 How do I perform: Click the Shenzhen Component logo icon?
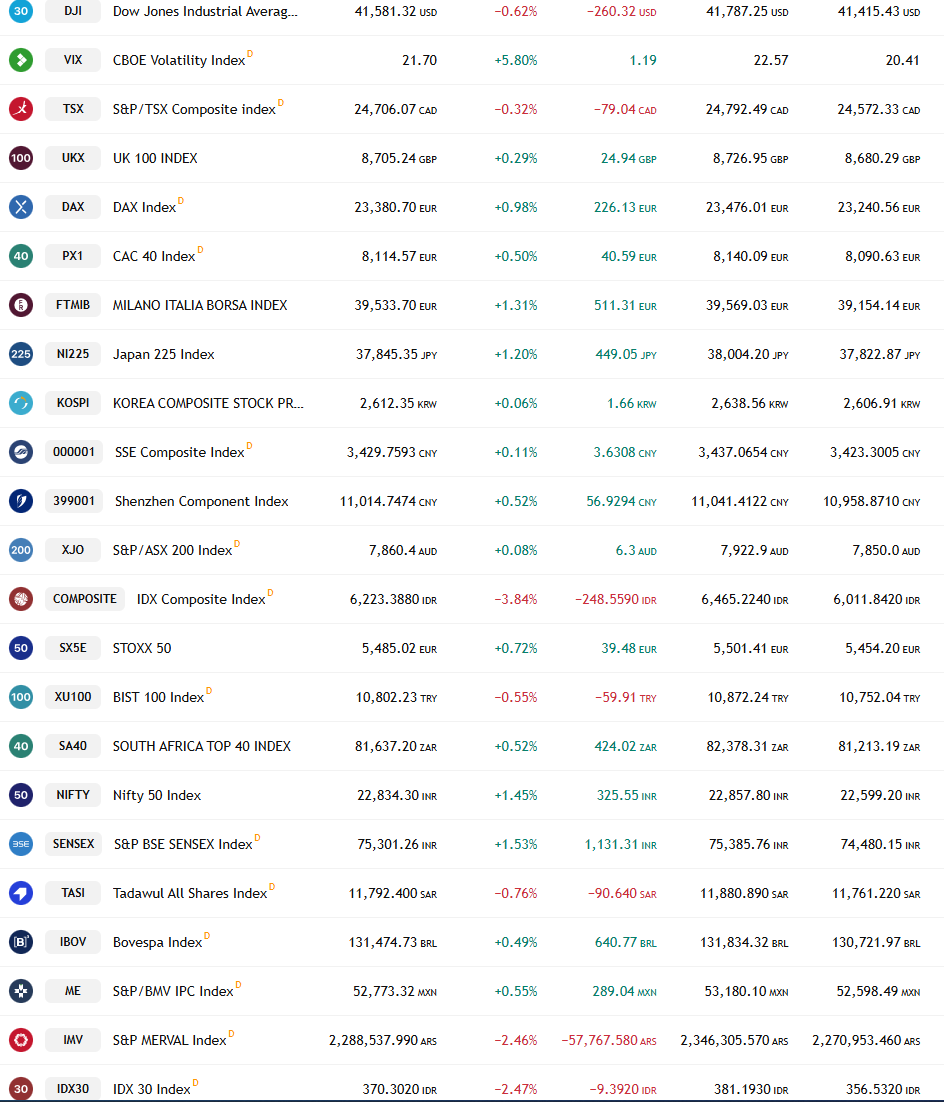pyautogui.click(x=21, y=501)
